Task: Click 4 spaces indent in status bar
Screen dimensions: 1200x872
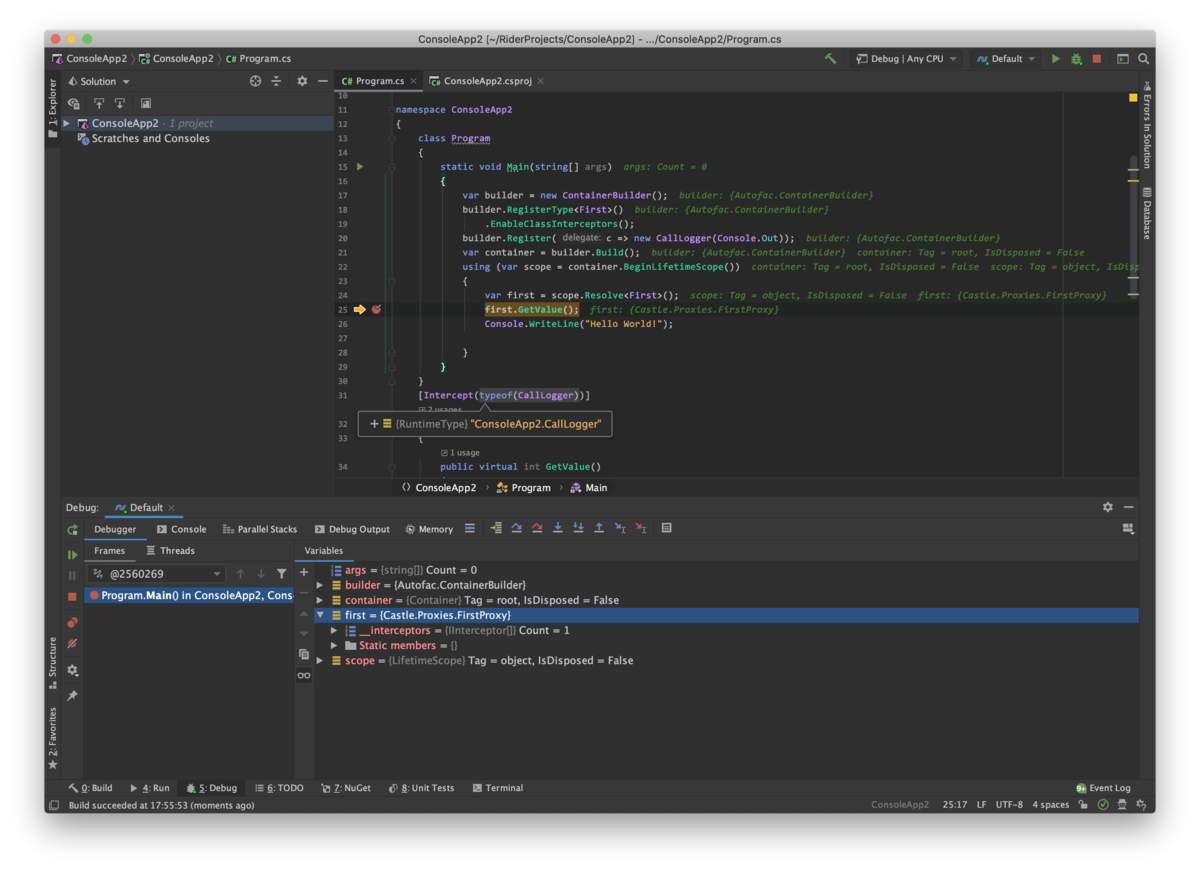Action: pyautogui.click(x=1050, y=804)
